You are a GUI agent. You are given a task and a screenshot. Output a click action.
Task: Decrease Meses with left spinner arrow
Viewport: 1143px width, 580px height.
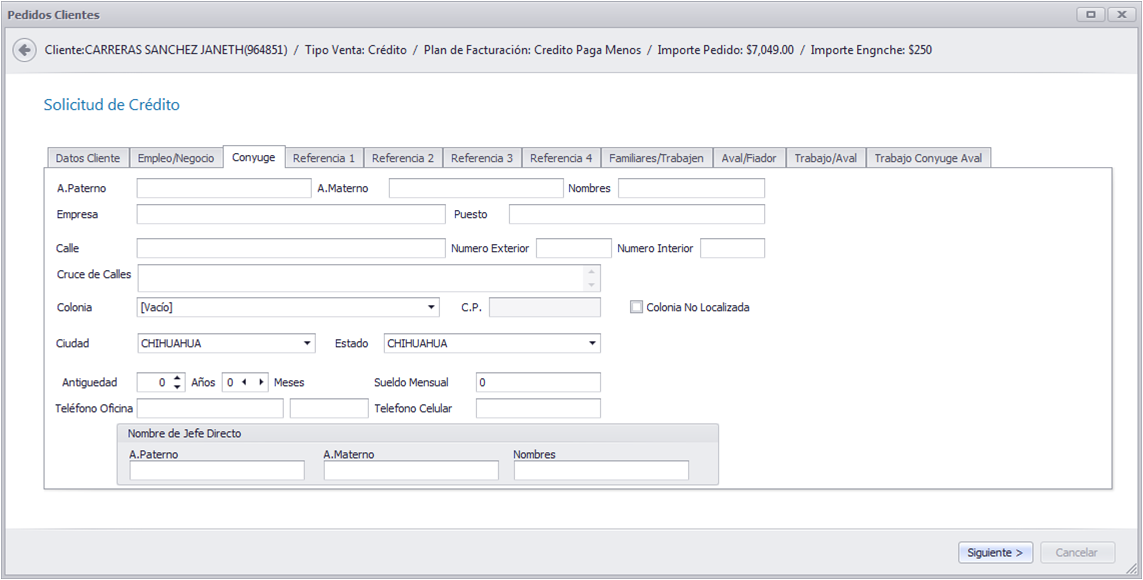pyautogui.click(x=244, y=382)
